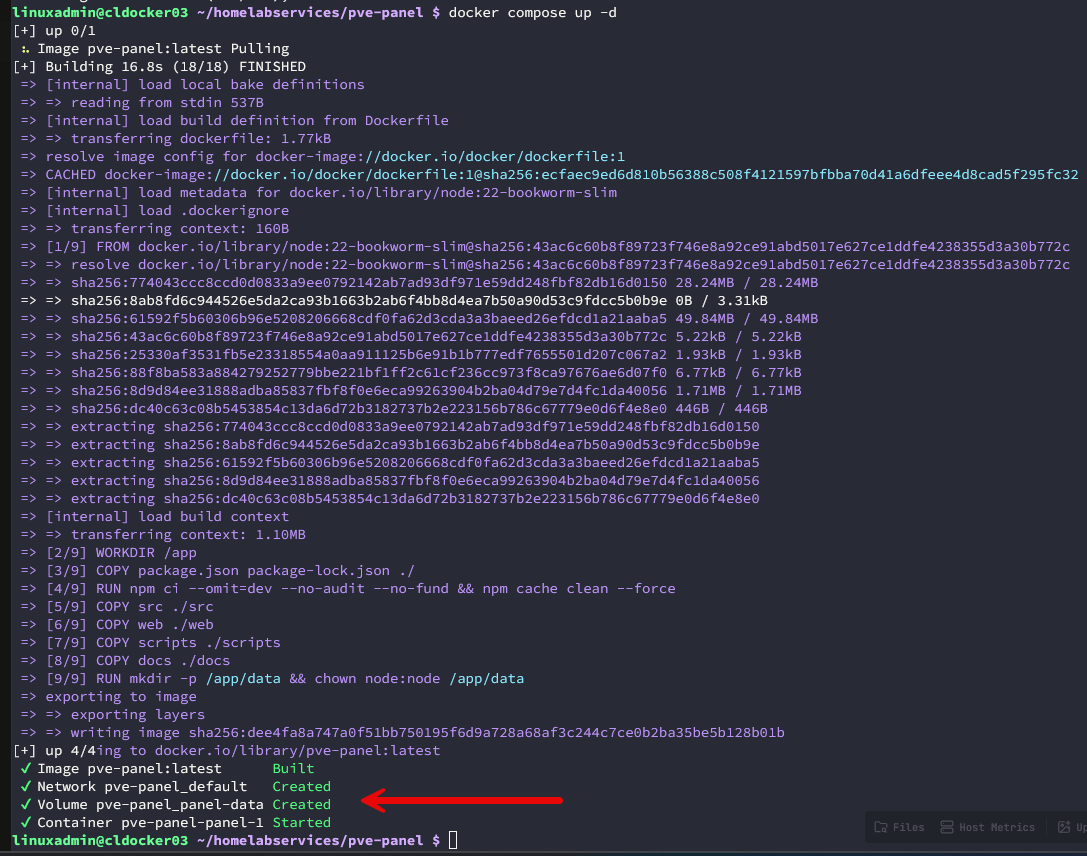Screen dimensions: 1087x856
Task: Click the 'resolve docker.io/library/node:22-bookworm-slim' line
Action: tap(545, 265)
